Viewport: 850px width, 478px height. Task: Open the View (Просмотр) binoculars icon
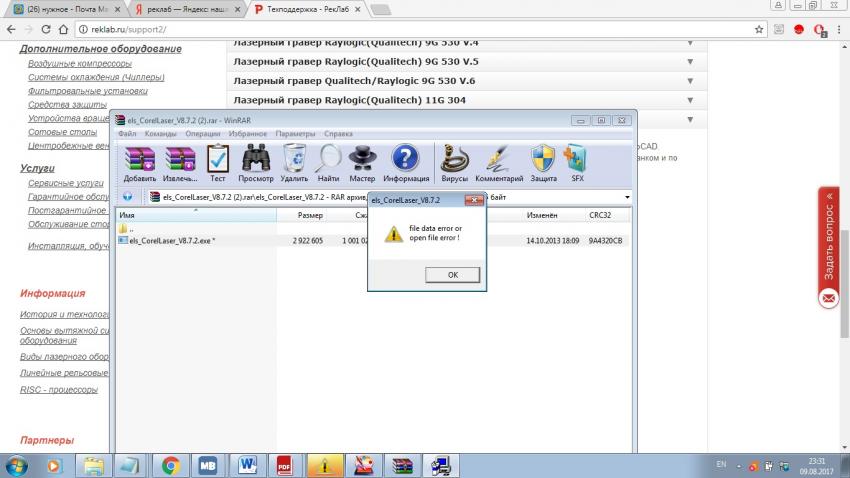click(x=255, y=161)
